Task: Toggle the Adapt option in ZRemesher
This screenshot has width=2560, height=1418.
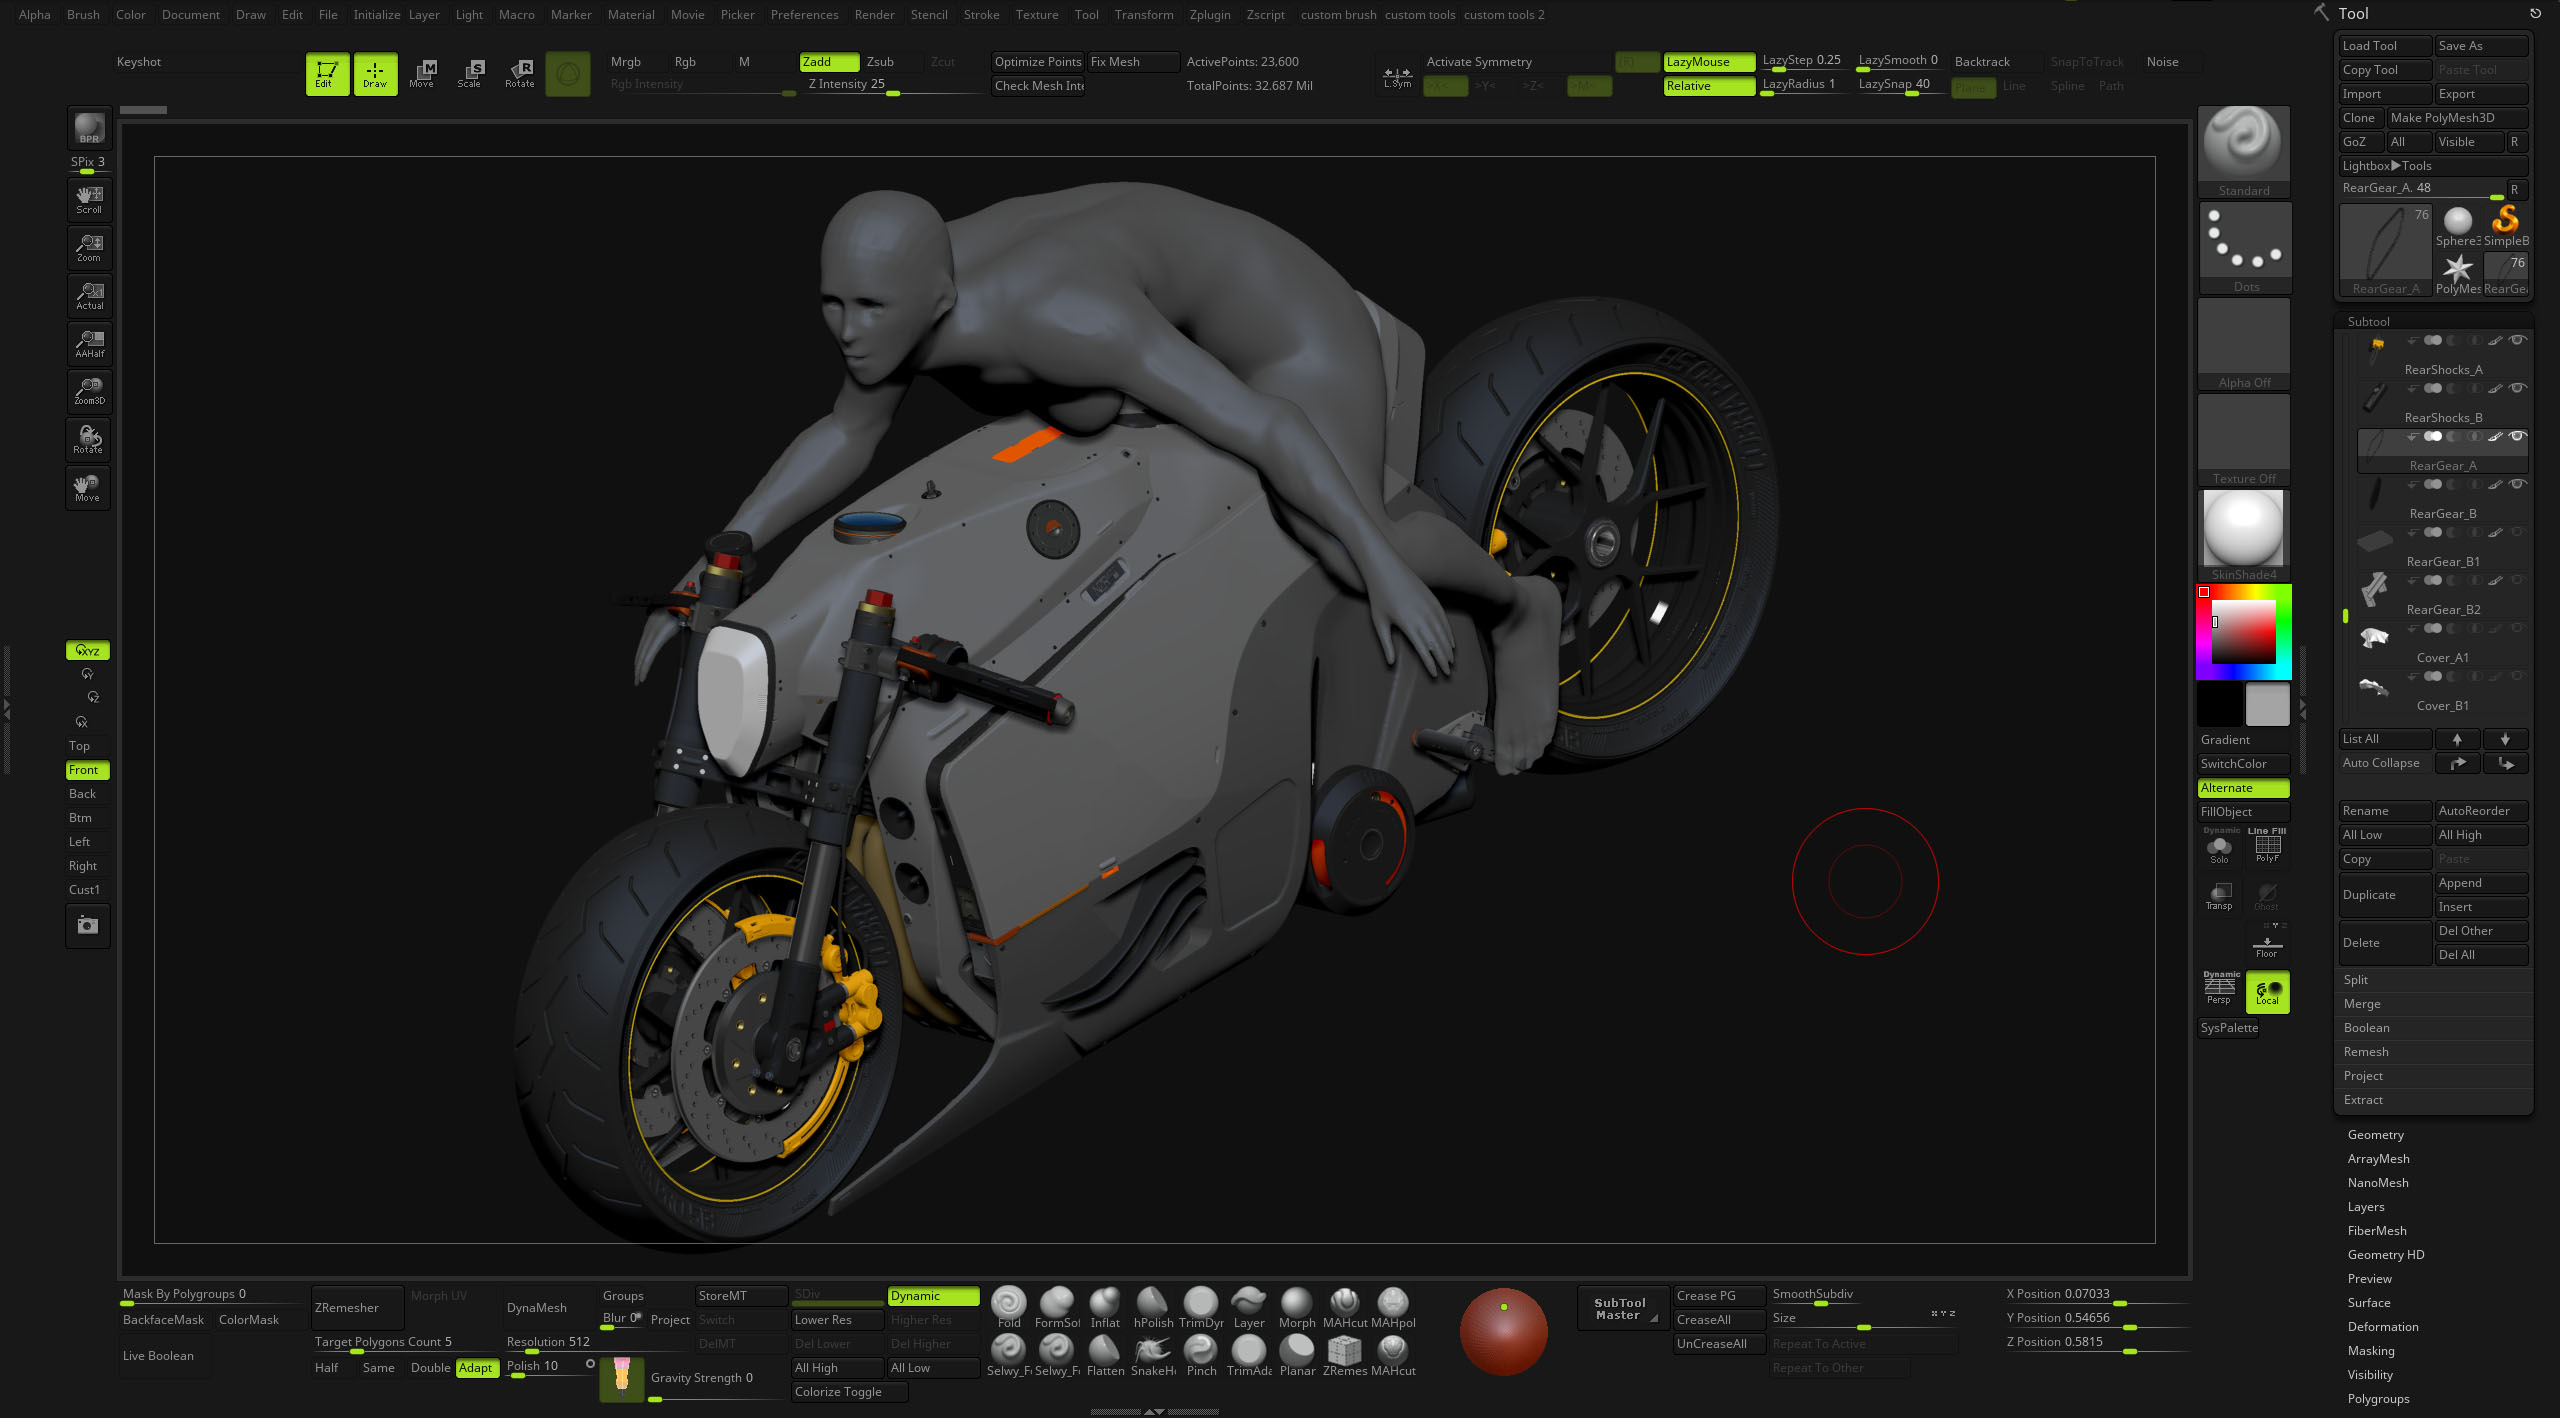Action: 477,1368
